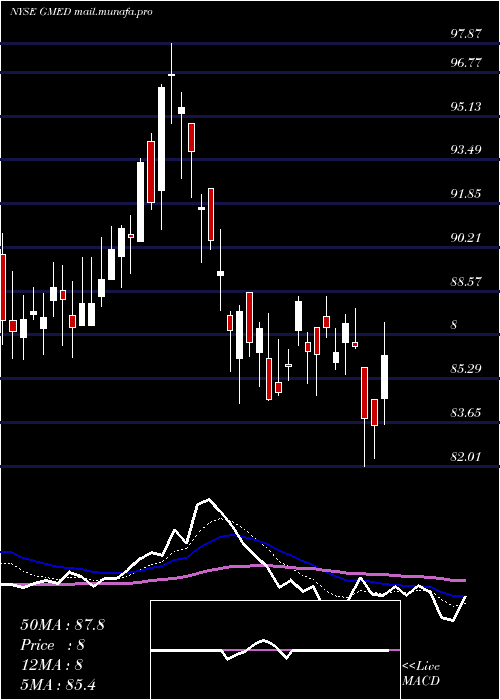
Task: Click the NYSE GMED mail.munafa.pro title text
Action: pyautogui.click(x=81, y=12)
